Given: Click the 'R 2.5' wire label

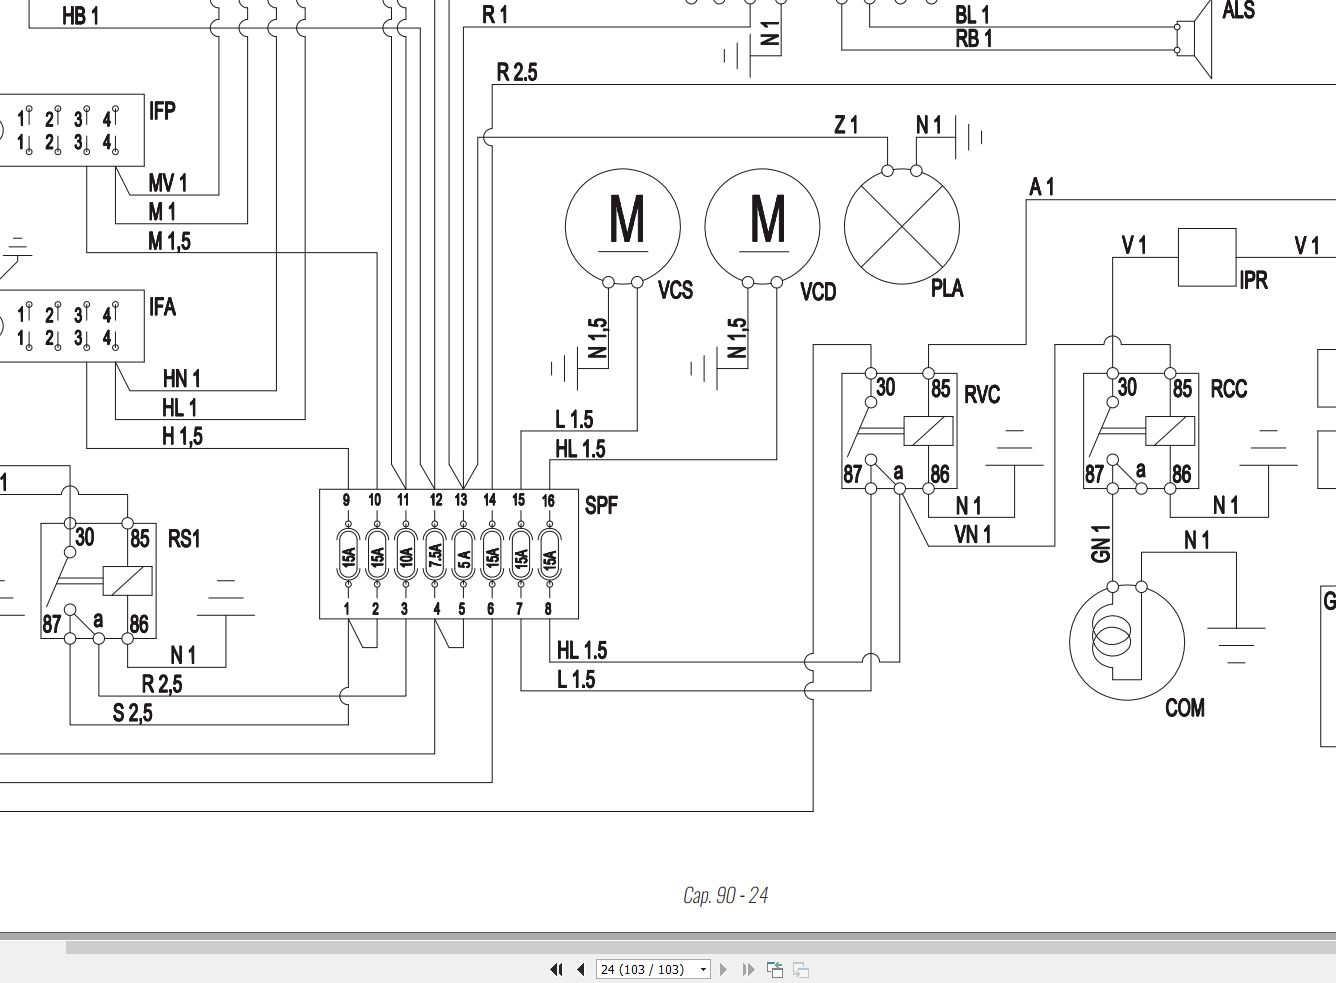Looking at the screenshot, I should coord(516,72).
